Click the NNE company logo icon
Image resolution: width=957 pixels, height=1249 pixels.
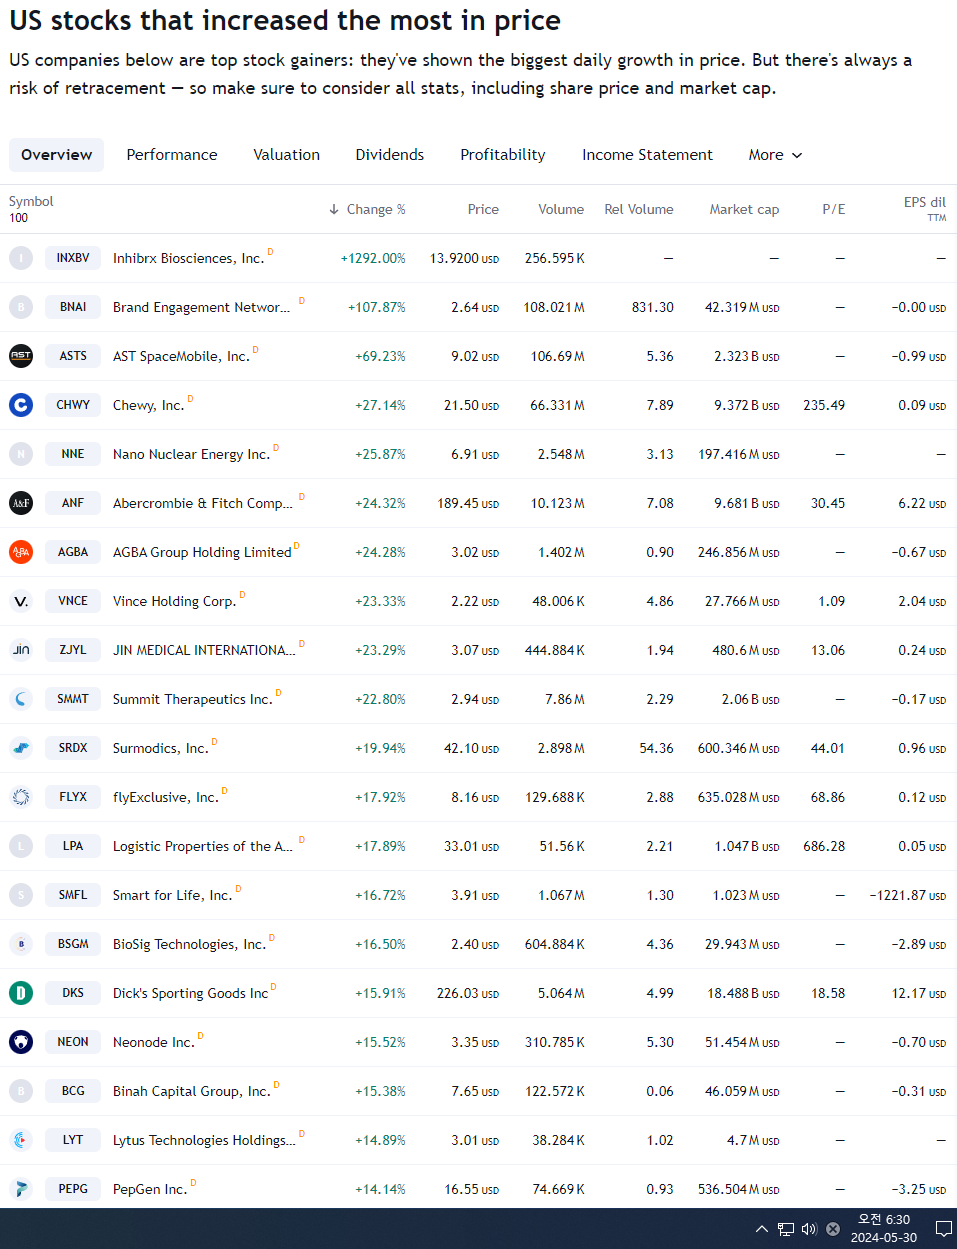coord(21,454)
